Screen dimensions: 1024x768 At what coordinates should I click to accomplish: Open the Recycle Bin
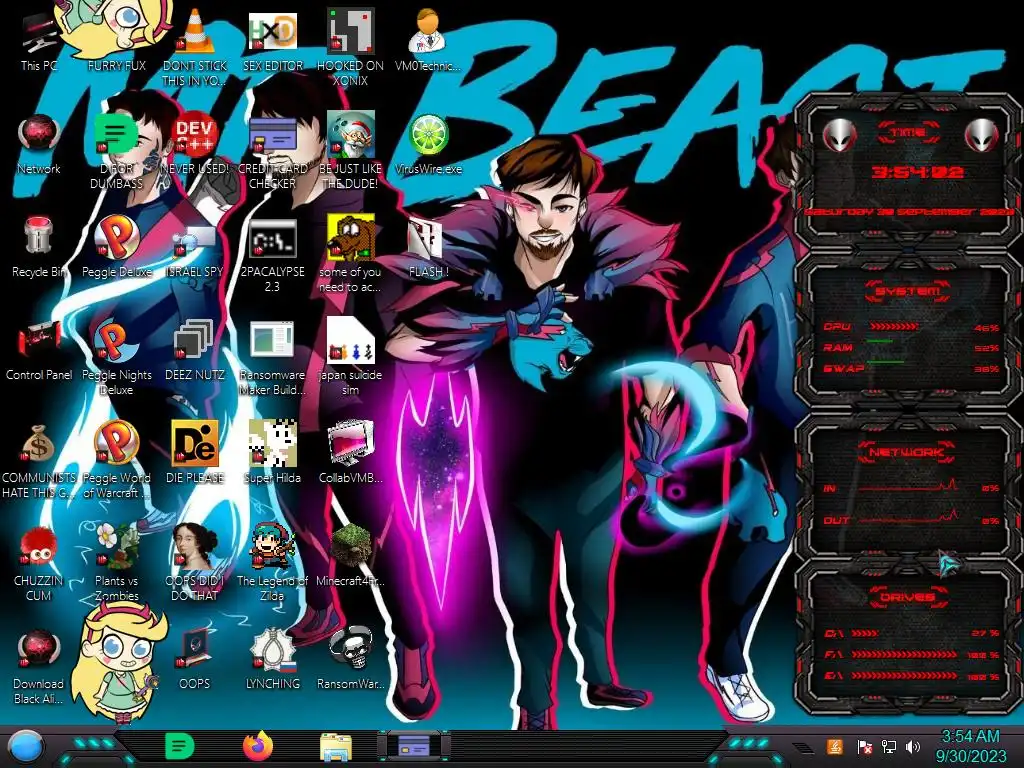click(39, 247)
